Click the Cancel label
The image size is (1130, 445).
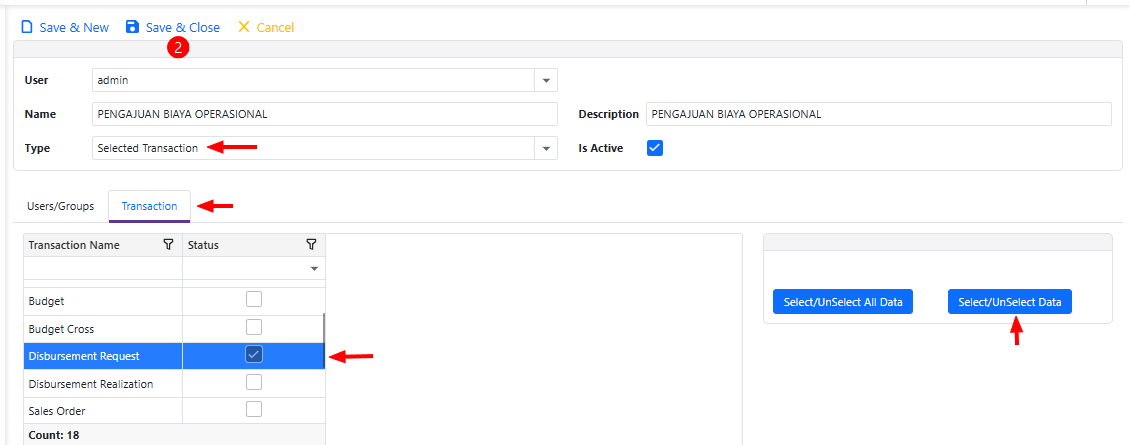[275, 27]
